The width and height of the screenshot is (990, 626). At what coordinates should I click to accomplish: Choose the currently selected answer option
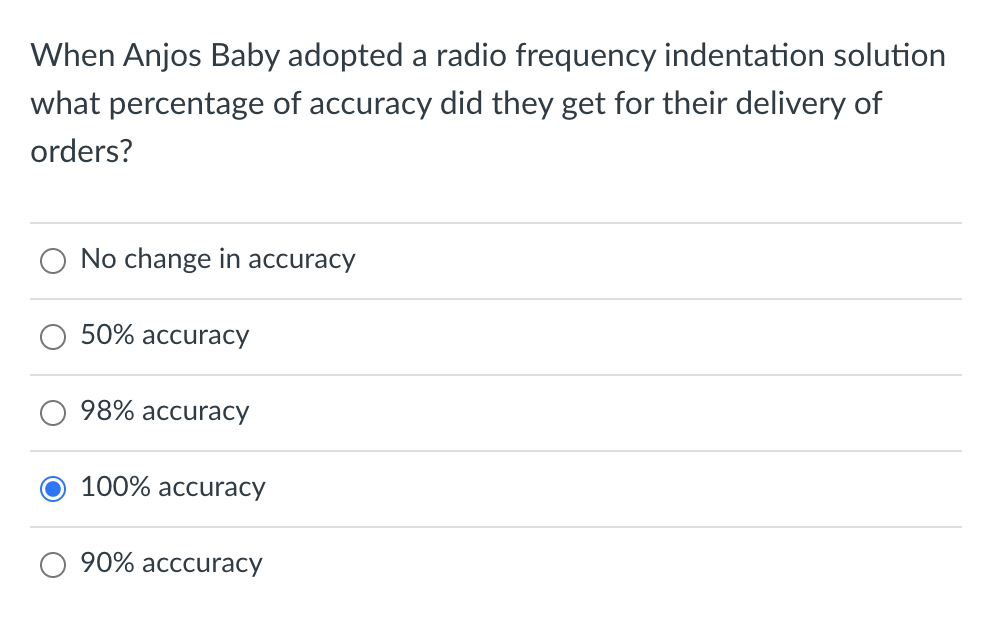click(53, 488)
